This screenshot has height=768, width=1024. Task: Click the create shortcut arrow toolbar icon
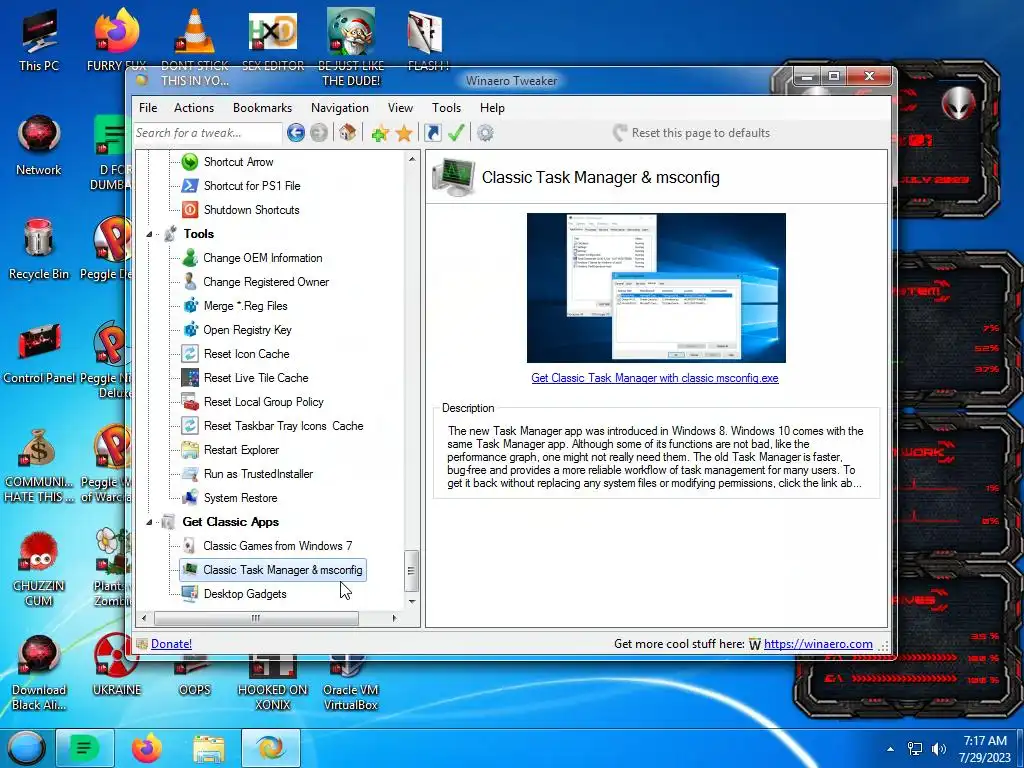click(x=432, y=133)
